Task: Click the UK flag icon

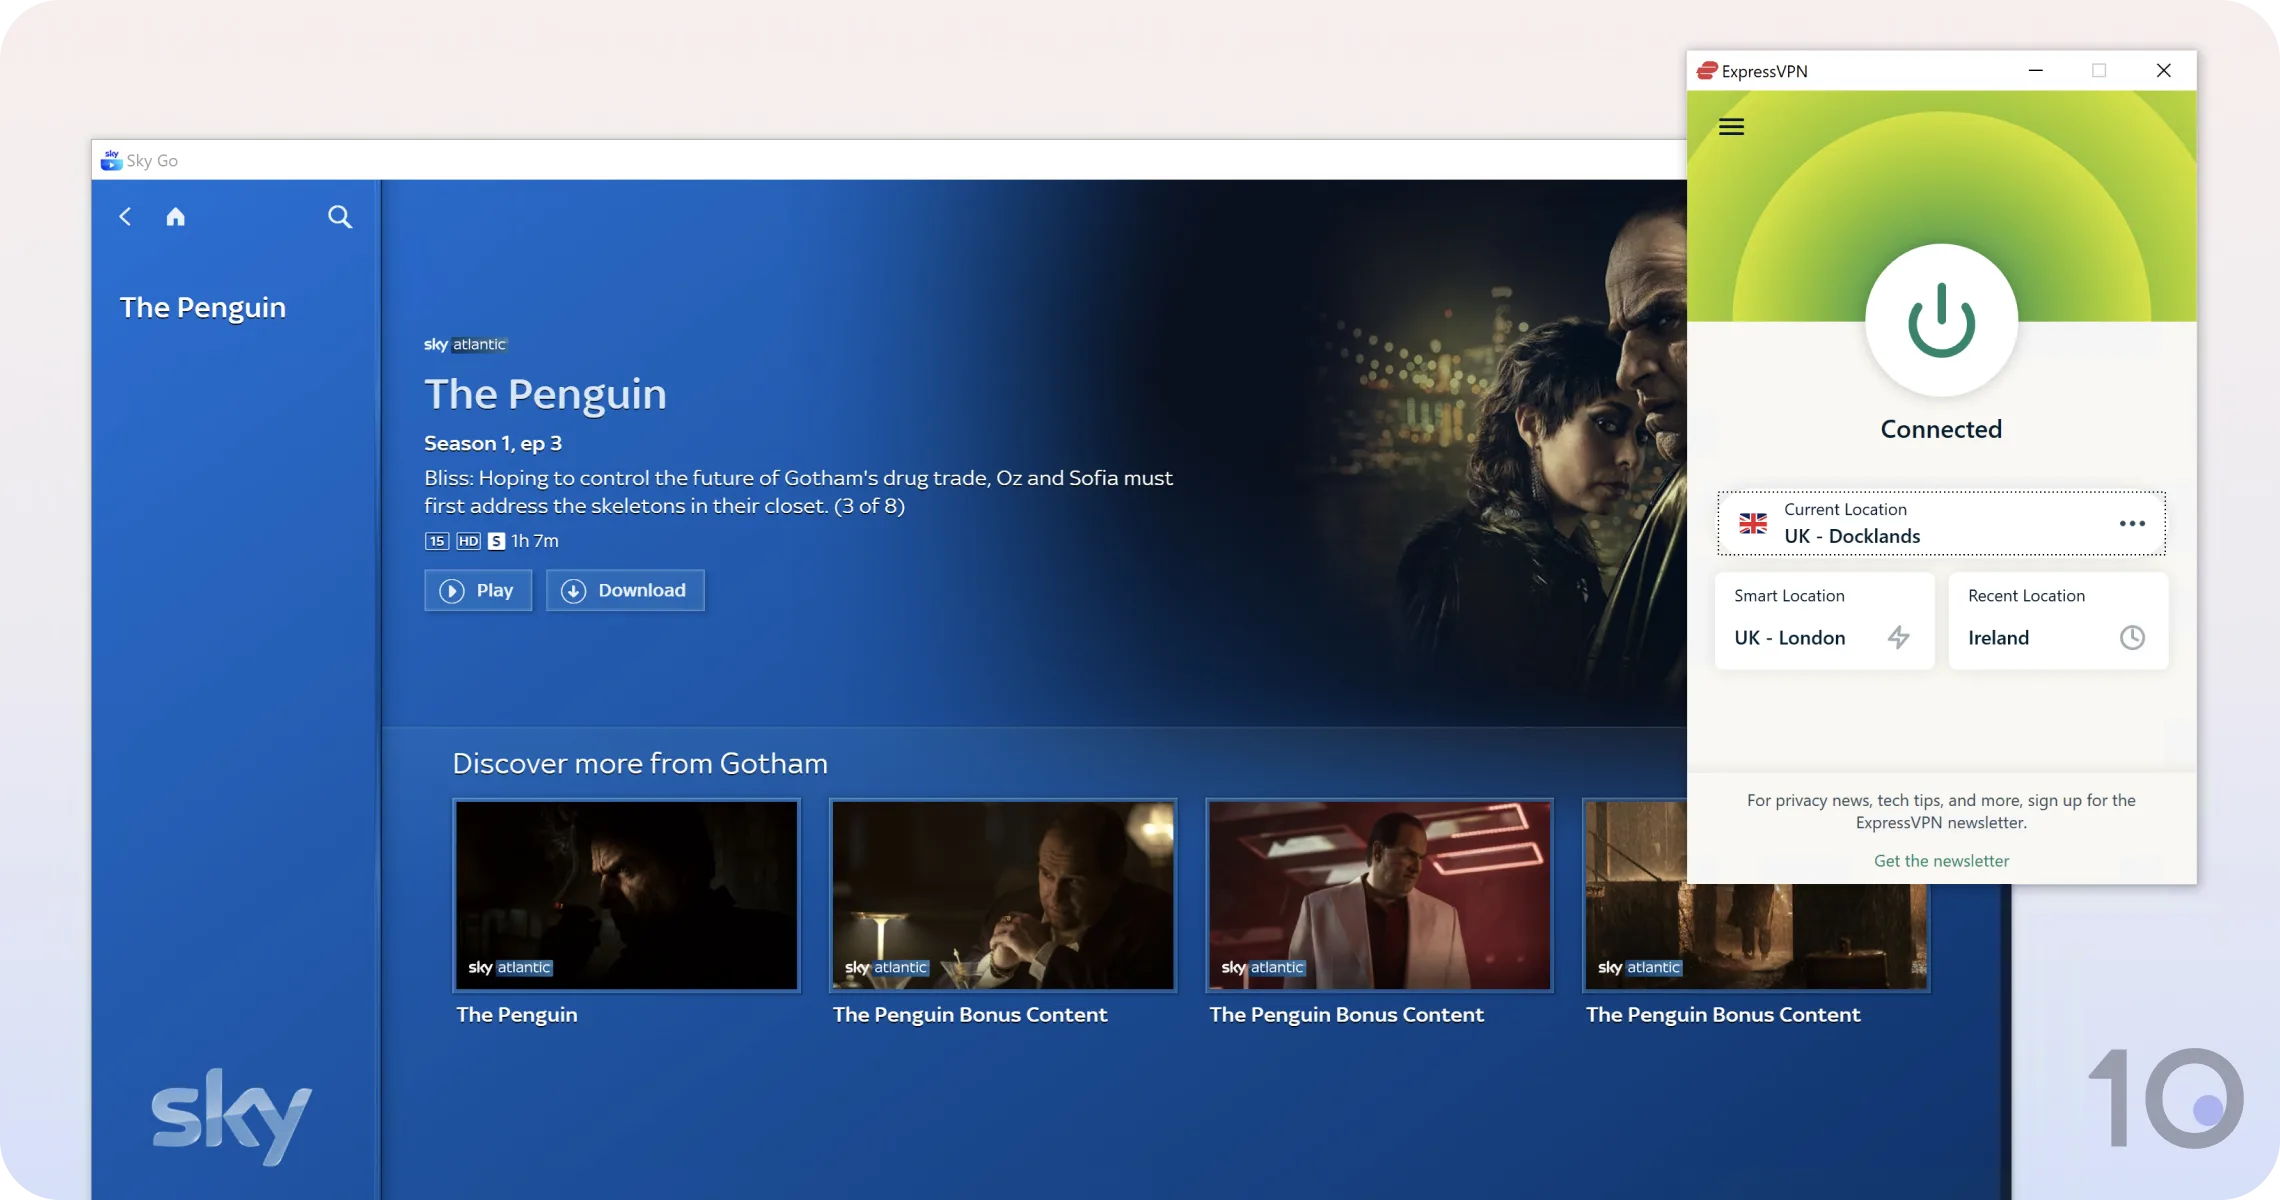Action: 1753,523
